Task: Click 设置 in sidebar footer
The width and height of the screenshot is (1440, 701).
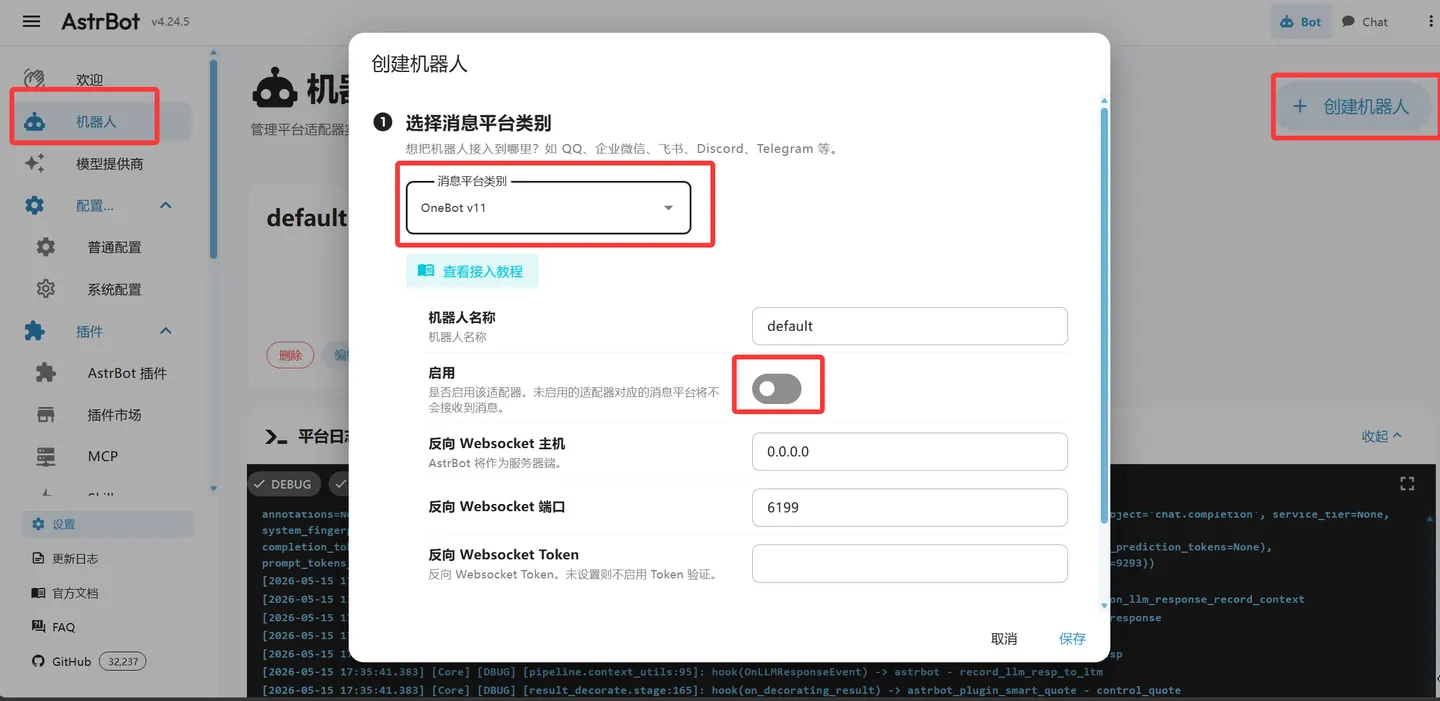Action: [x=107, y=524]
